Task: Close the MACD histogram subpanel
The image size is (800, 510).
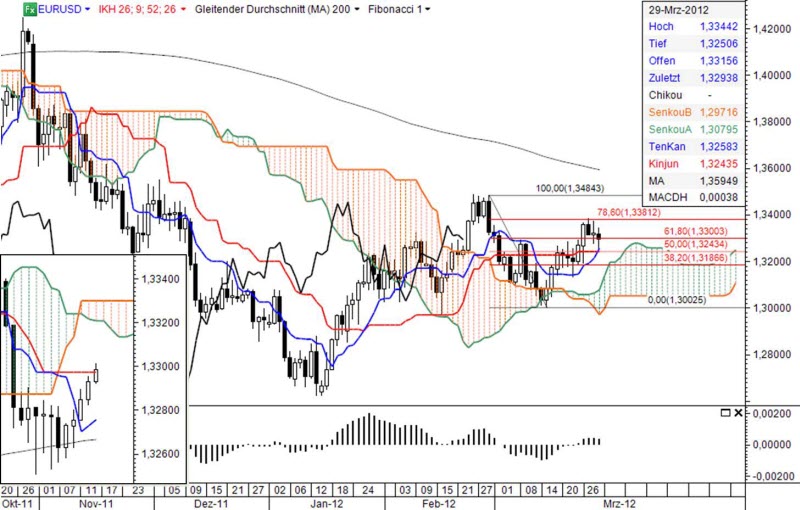Action: [738, 413]
